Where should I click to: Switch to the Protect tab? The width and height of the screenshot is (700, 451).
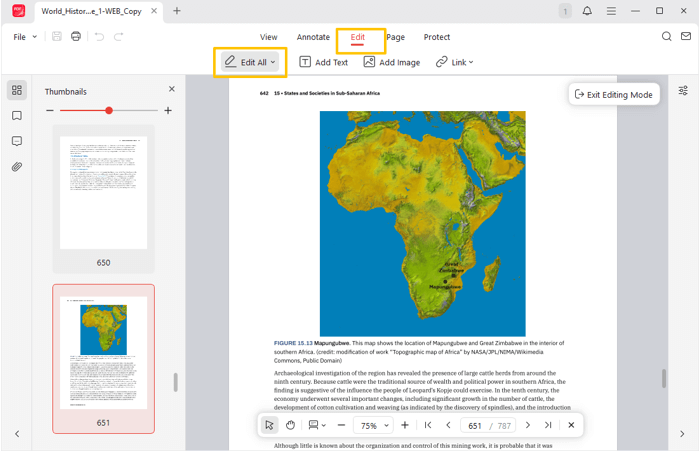click(437, 37)
